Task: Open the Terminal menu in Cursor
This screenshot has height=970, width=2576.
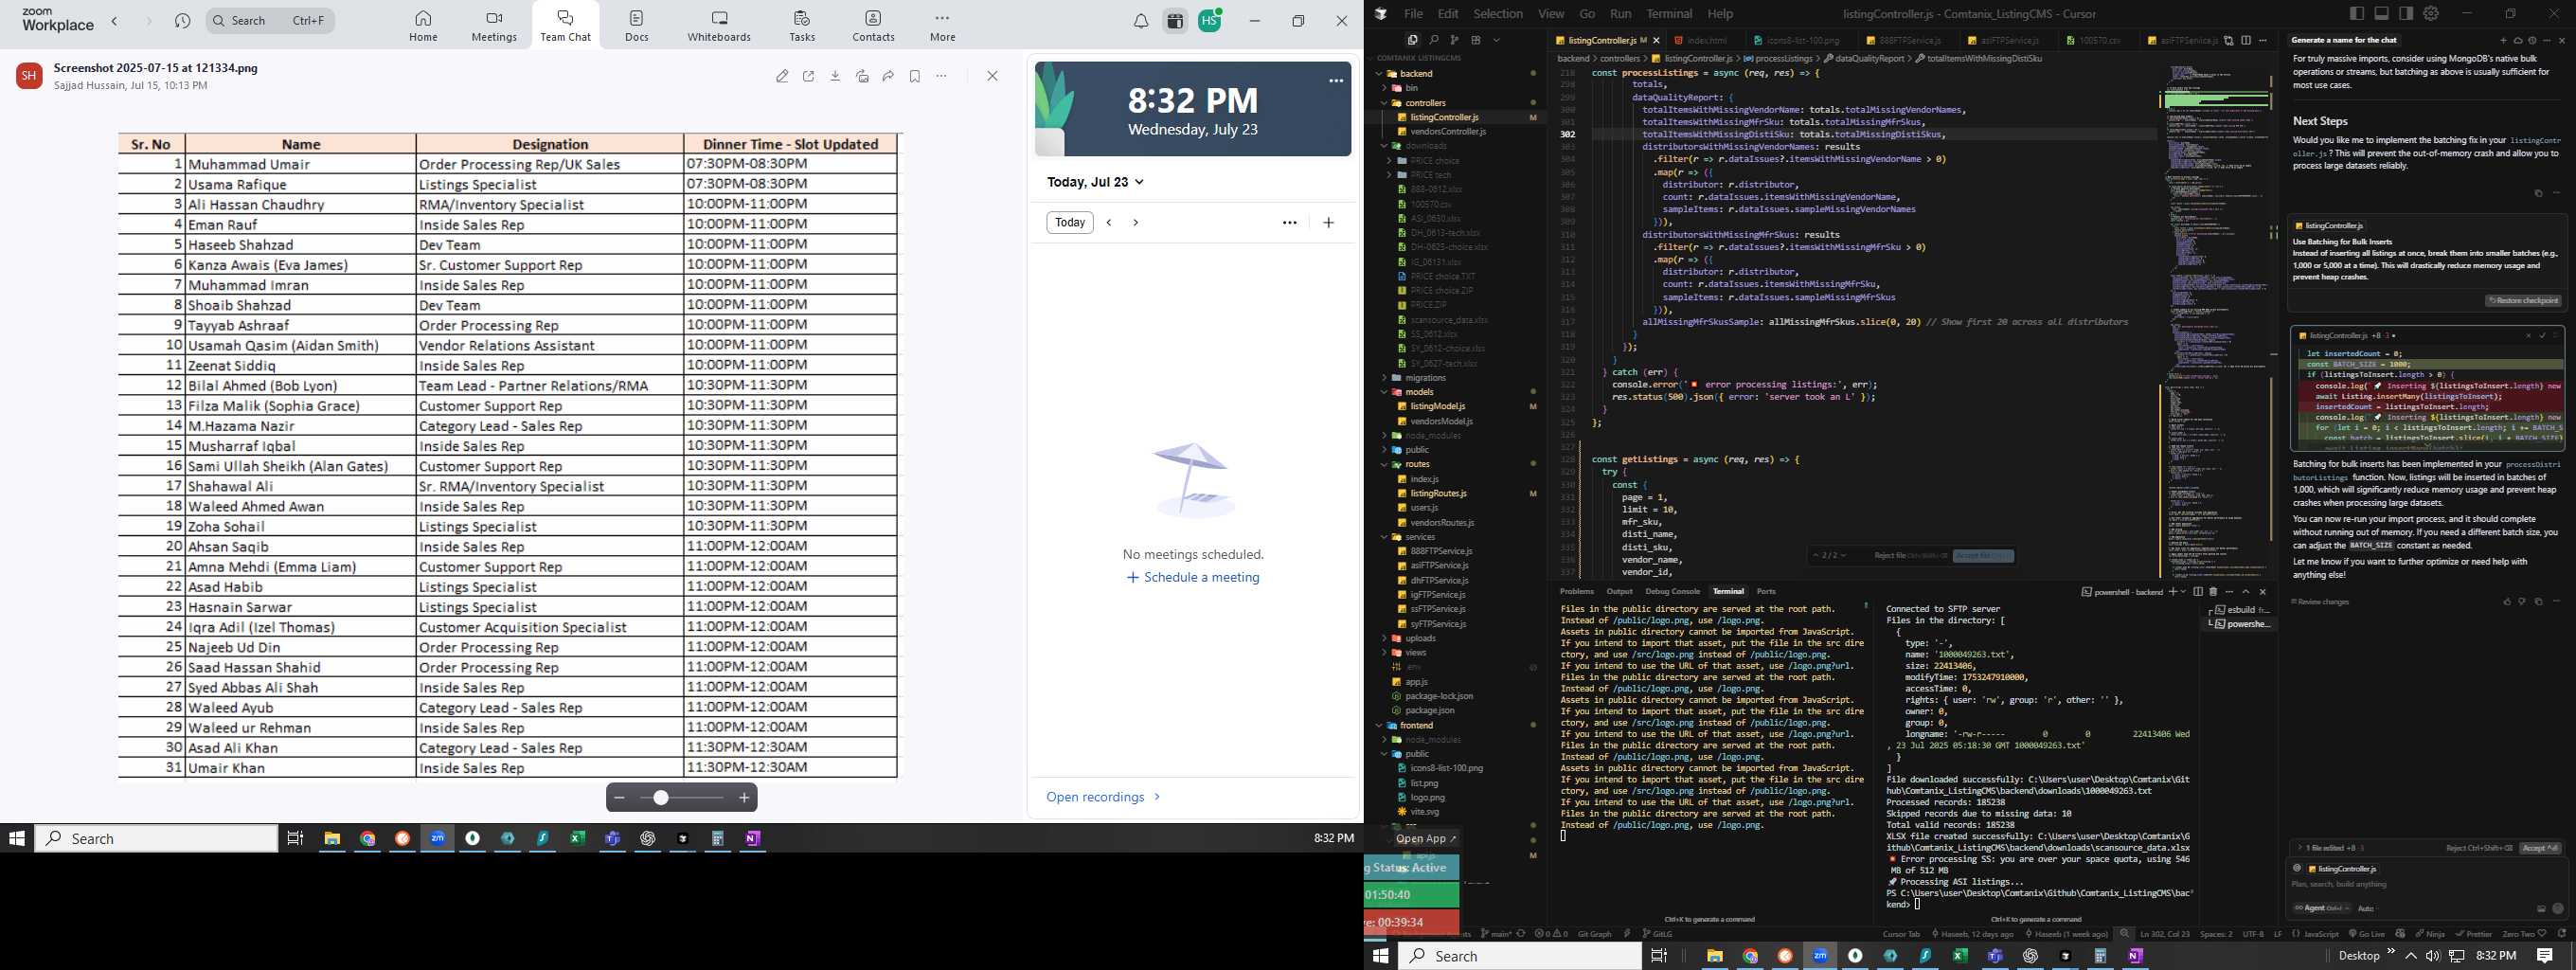Action: 1669,14
